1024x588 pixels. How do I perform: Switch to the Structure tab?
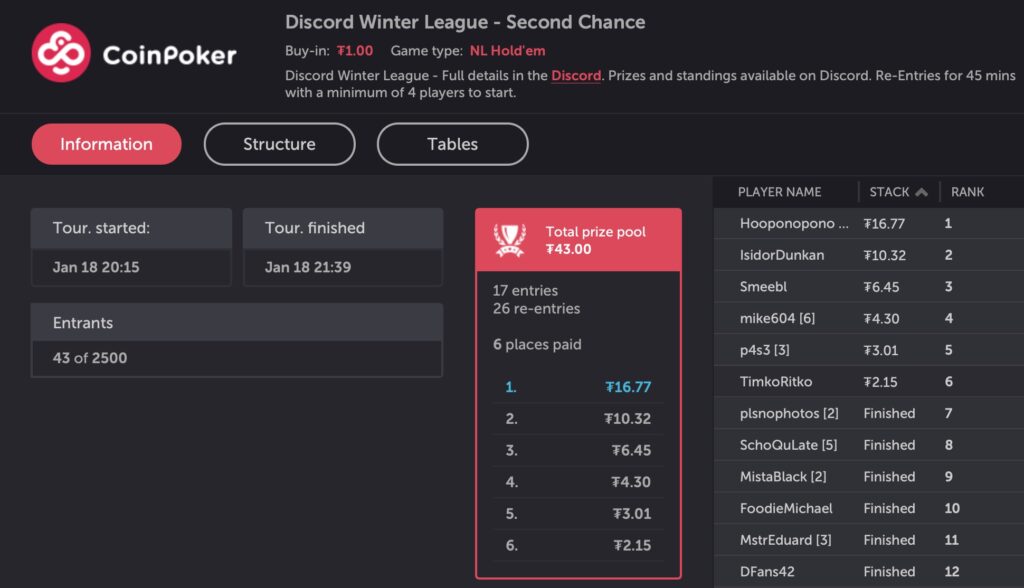click(279, 143)
